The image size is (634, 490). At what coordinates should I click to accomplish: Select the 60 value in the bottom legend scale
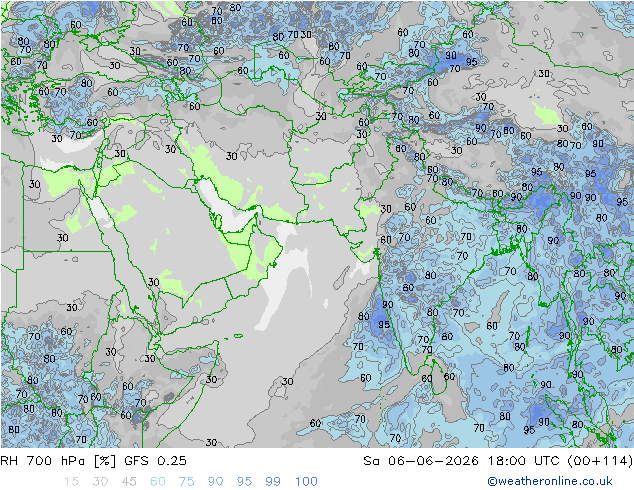(x=157, y=482)
